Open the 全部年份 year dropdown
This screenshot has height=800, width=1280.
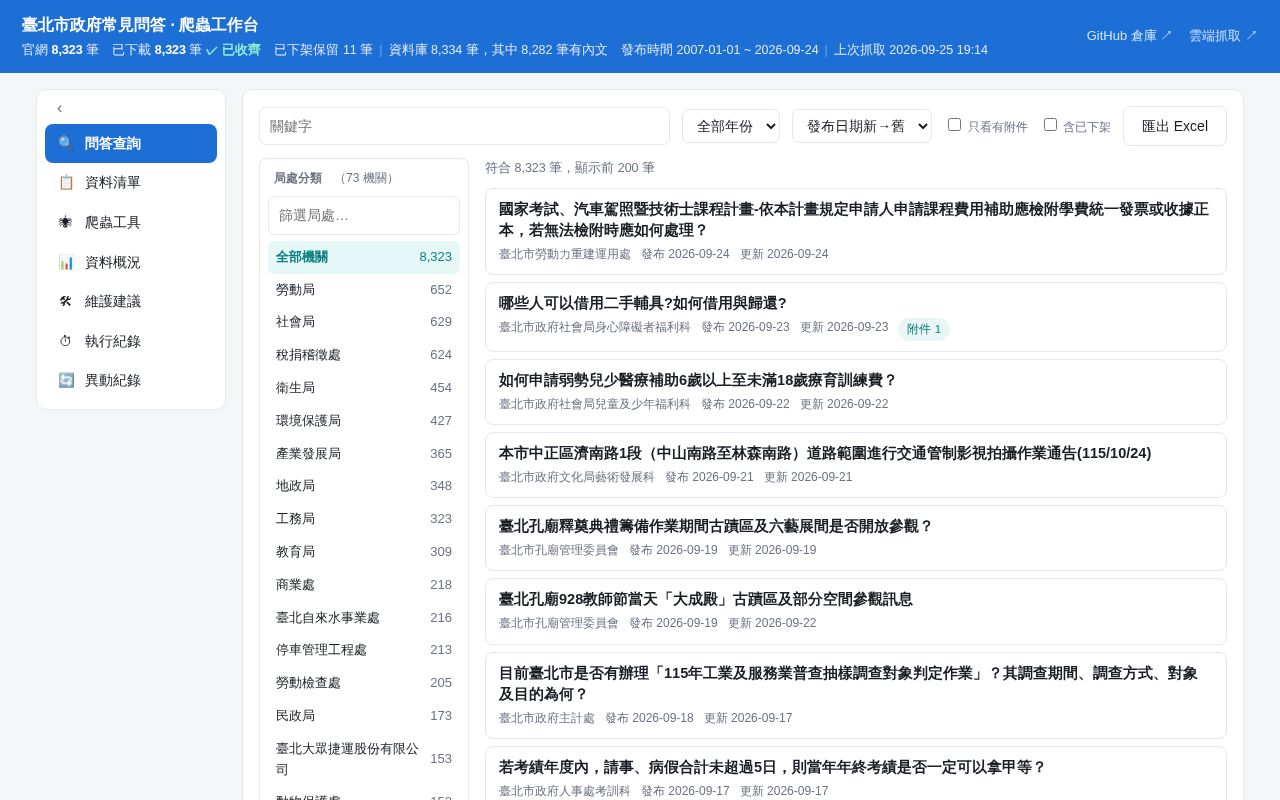731,126
